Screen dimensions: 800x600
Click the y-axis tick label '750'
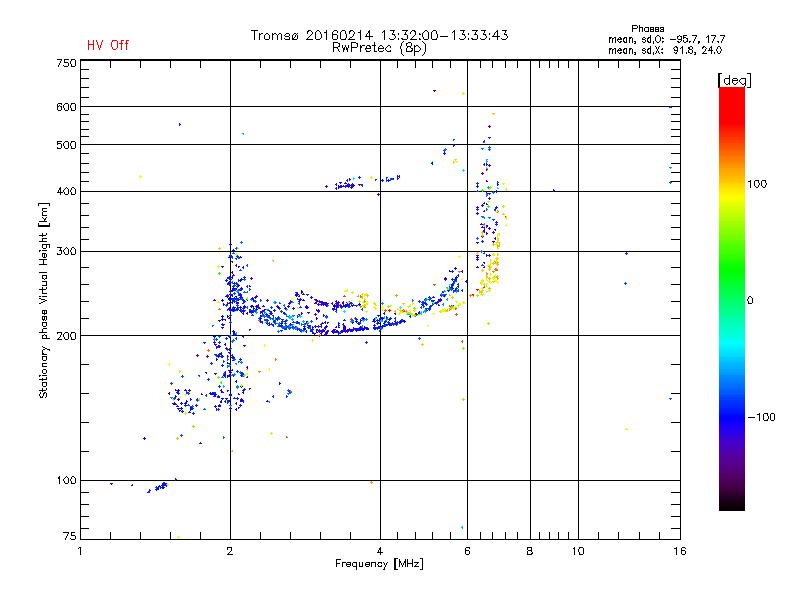pos(66,63)
